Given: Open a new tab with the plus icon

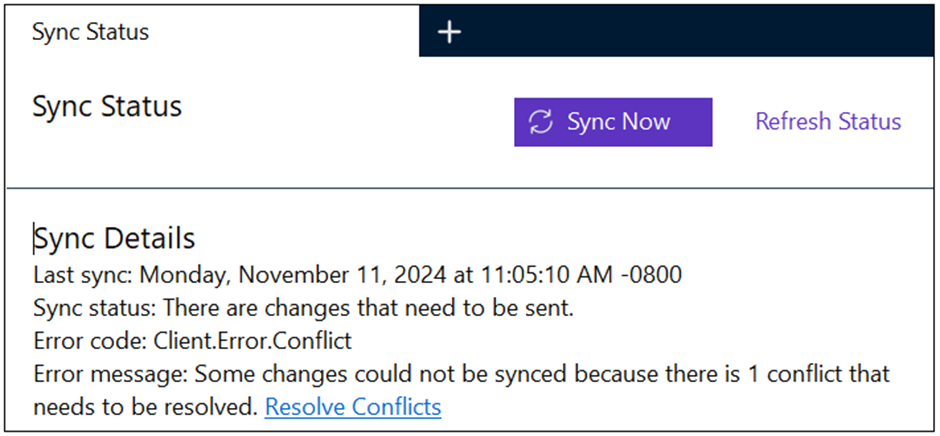Looking at the screenshot, I should 449,32.
